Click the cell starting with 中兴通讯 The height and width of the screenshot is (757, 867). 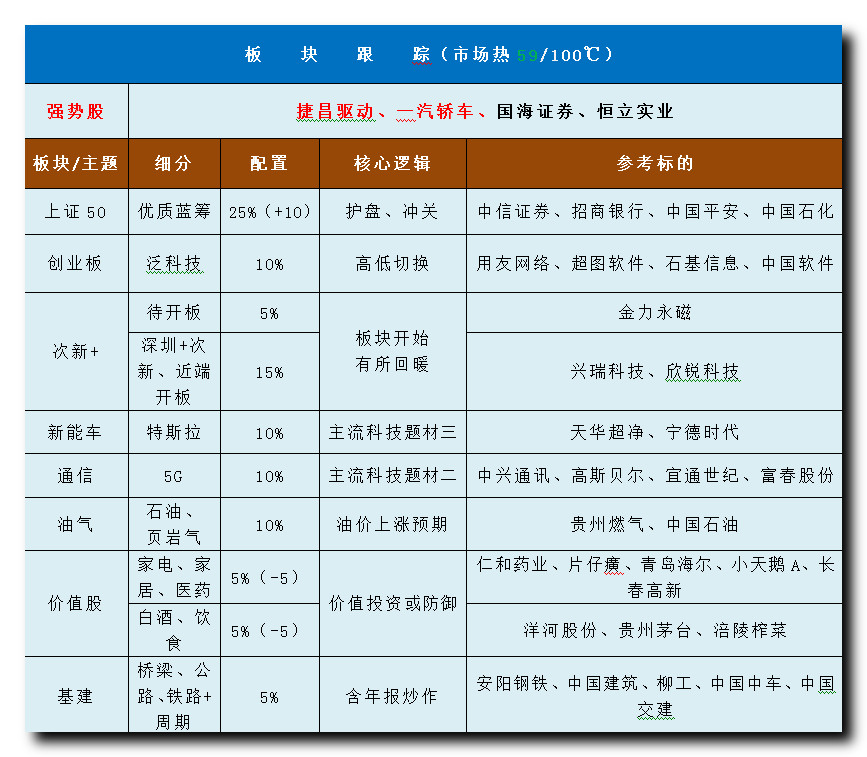[x=655, y=476]
